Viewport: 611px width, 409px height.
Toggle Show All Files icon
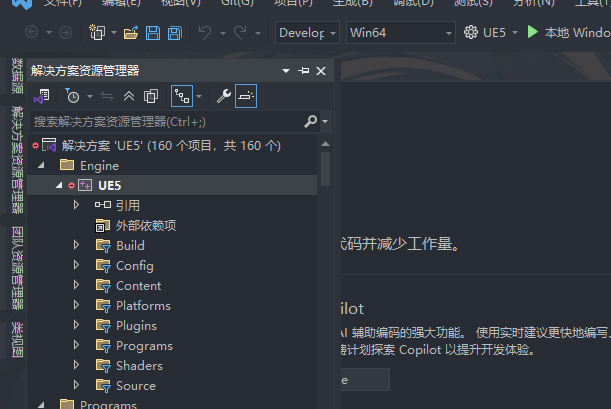click(x=151, y=96)
